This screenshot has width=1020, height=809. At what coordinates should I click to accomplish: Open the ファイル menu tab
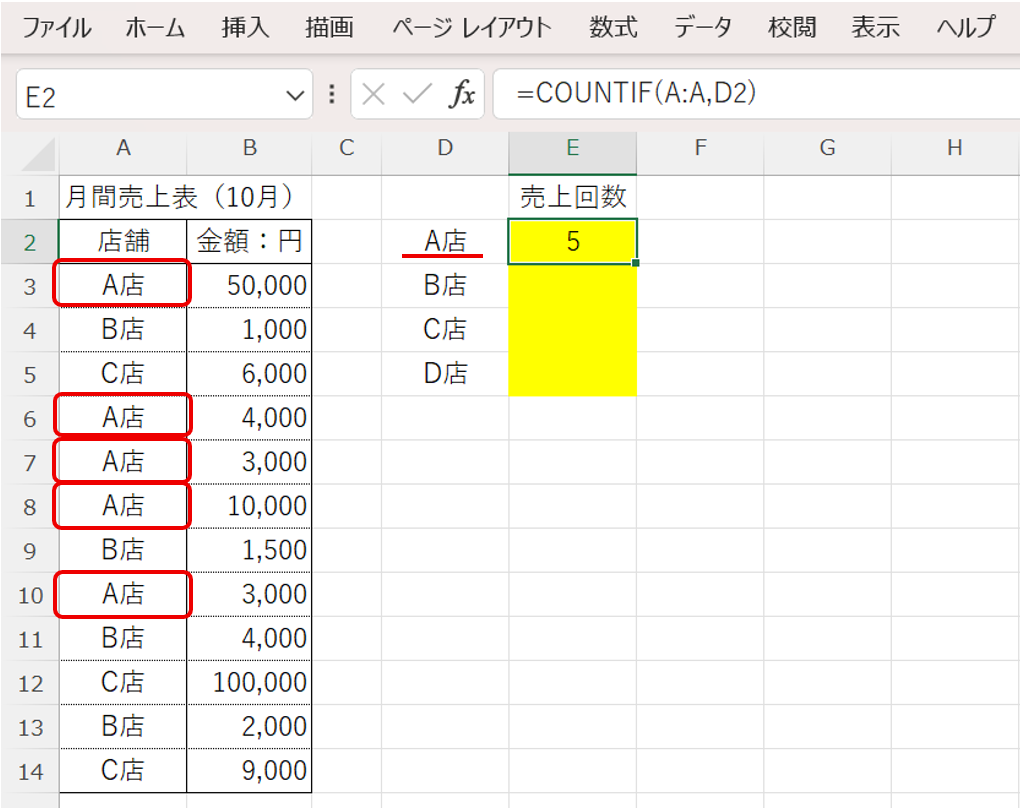56,27
